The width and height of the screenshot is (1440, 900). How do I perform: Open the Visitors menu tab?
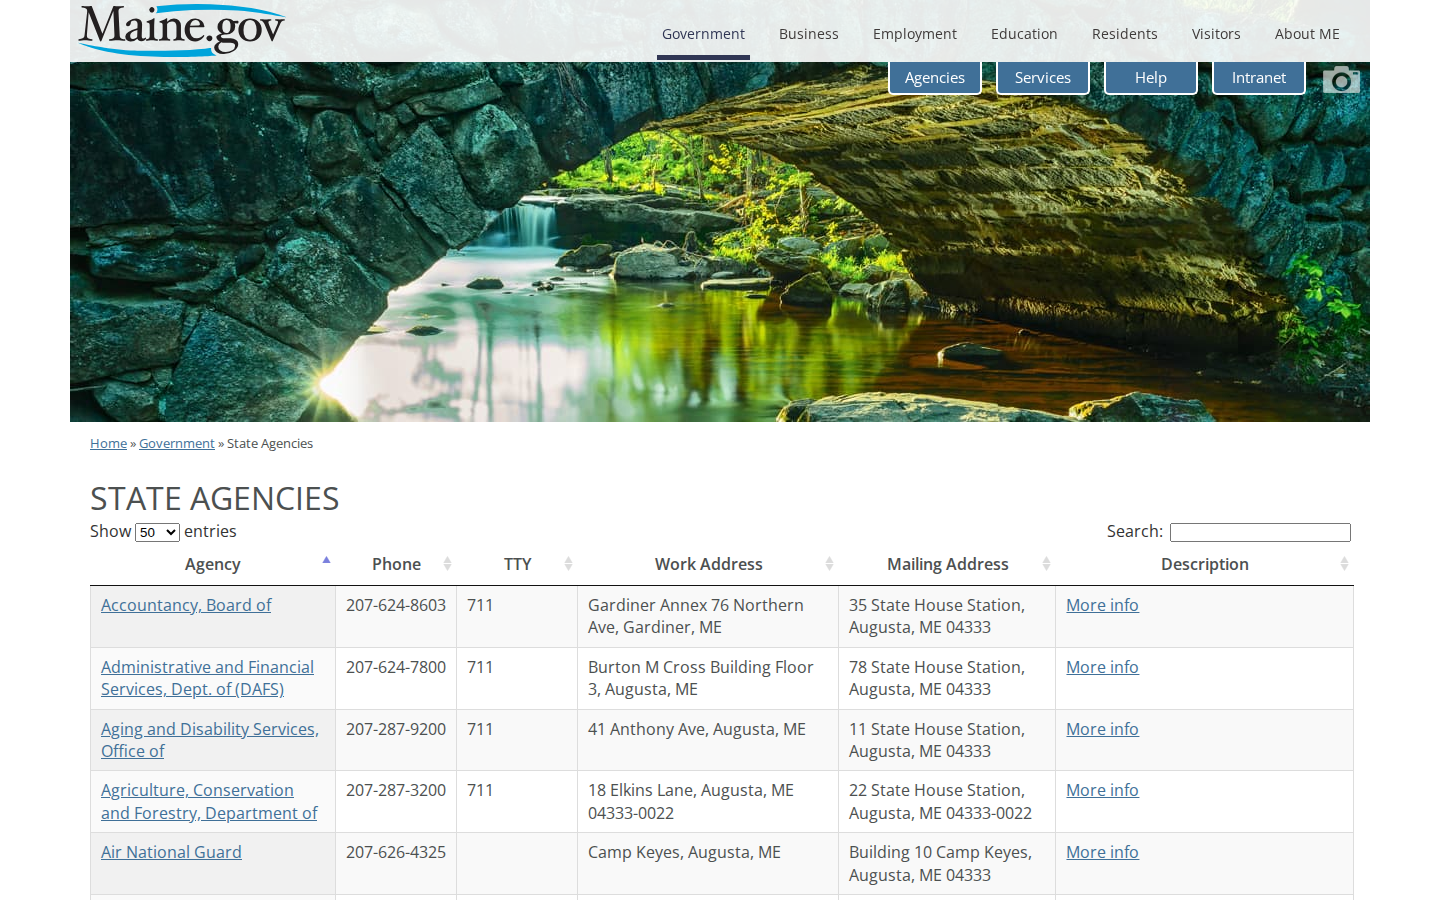[1216, 34]
